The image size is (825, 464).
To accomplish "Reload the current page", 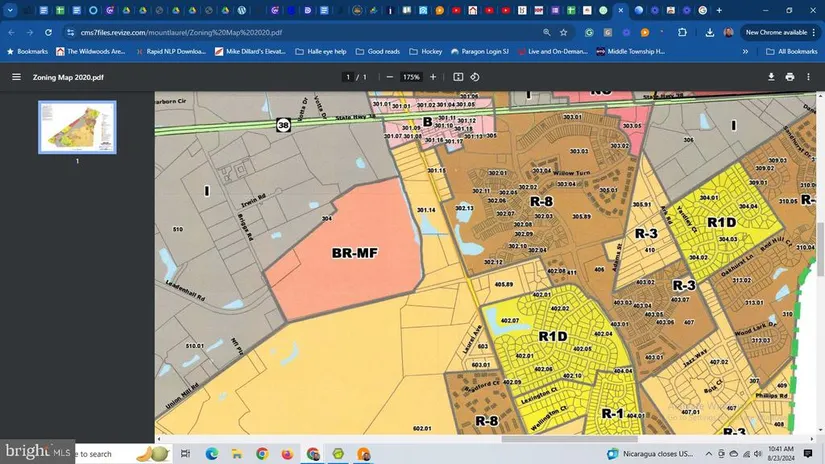I will [x=48, y=32].
